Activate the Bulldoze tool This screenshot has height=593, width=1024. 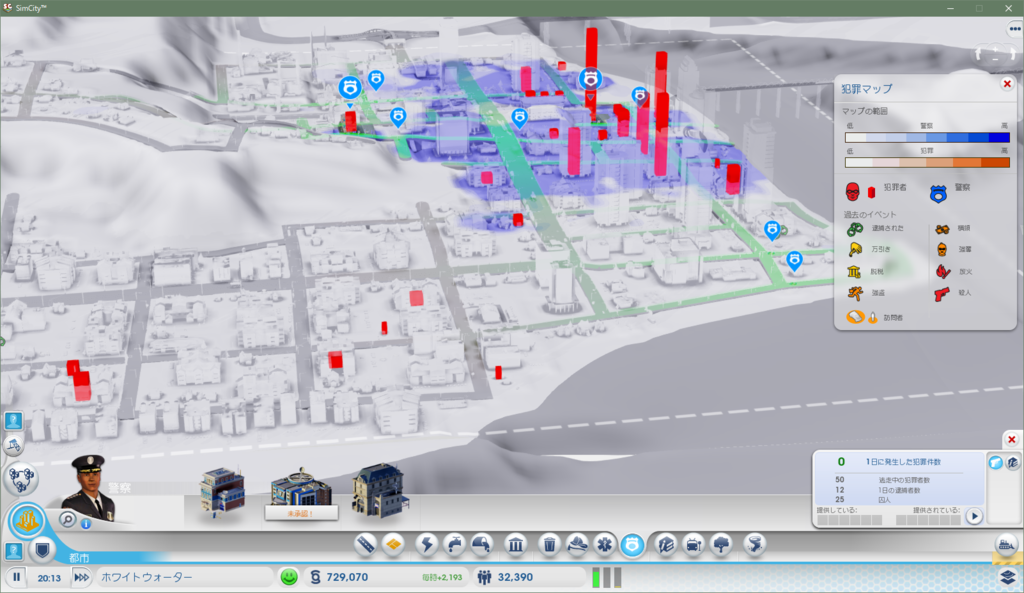click(x=1006, y=544)
